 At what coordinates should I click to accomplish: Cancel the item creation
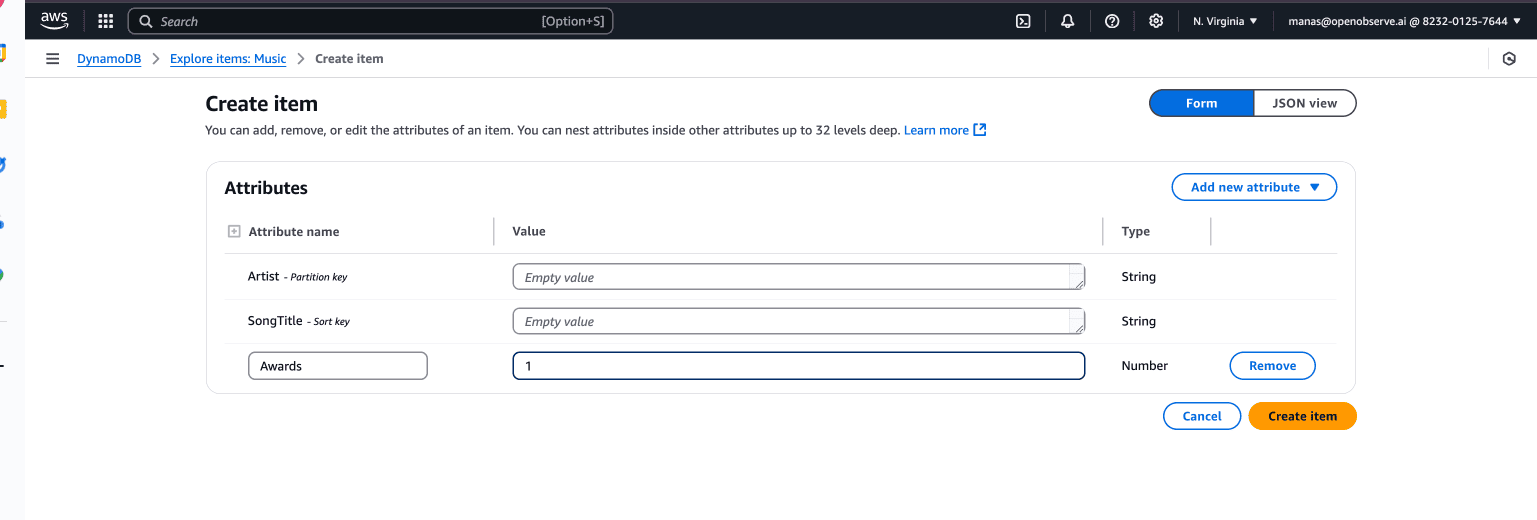pos(1201,416)
